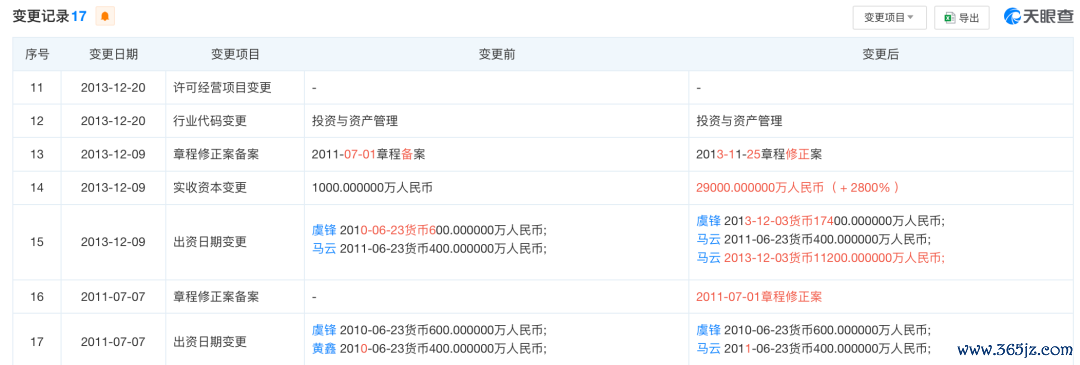
Task: Open 虞锋 link in row 17 变更前
Action: point(324,330)
